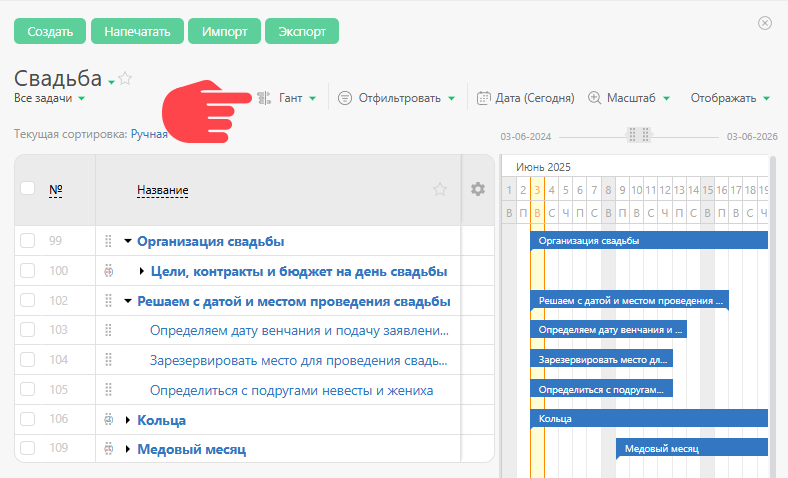The width and height of the screenshot is (788, 478).
Task: Open task Определяем дату венчания
Action: (x=300, y=330)
